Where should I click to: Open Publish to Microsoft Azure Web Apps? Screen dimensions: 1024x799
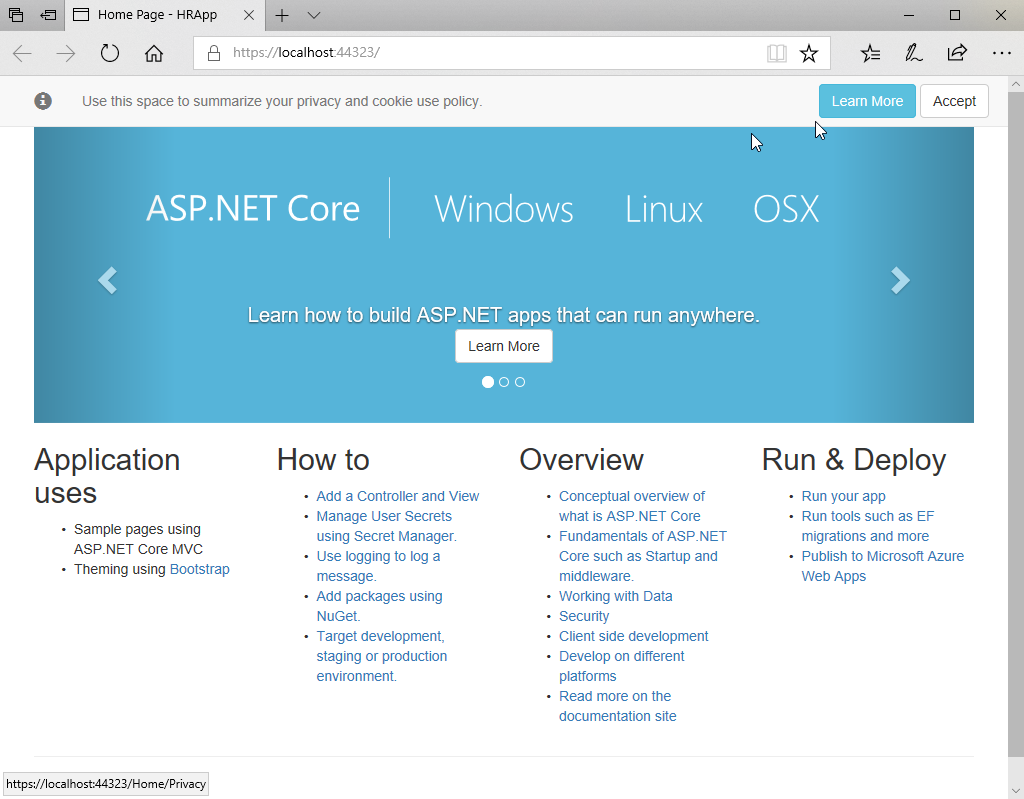(x=882, y=566)
